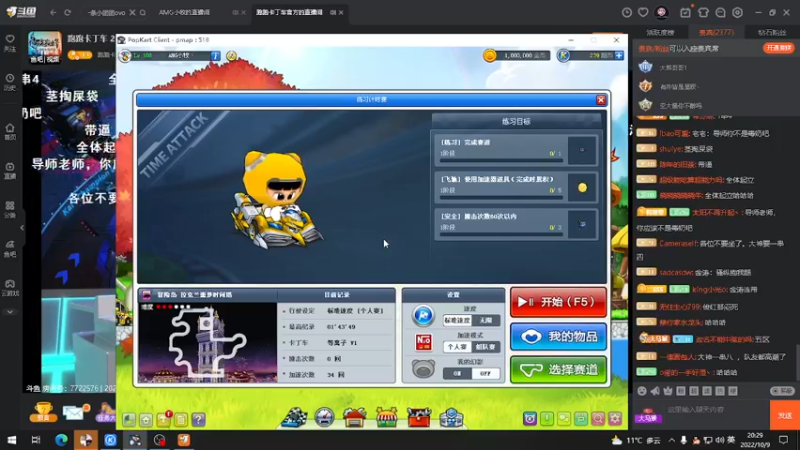Viewport: 800px width, 450px height.
Task: Click the orange 开通贵族 button
Action: [779, 48]
